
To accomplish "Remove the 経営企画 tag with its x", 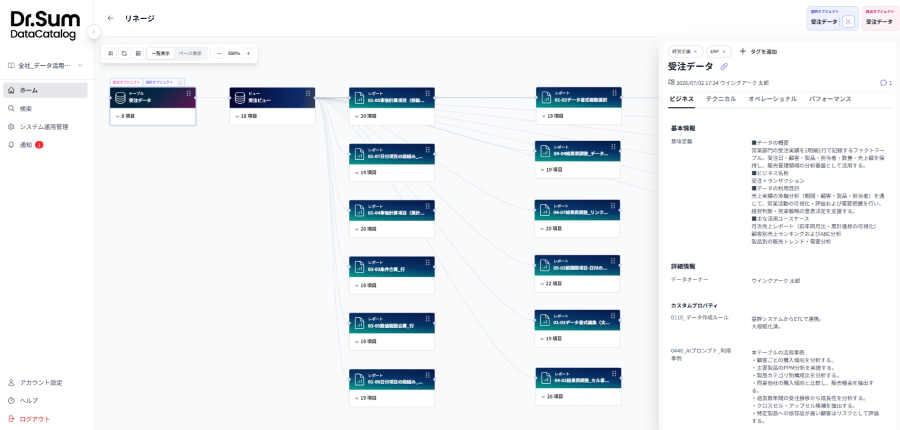I will tap(696, 52).
